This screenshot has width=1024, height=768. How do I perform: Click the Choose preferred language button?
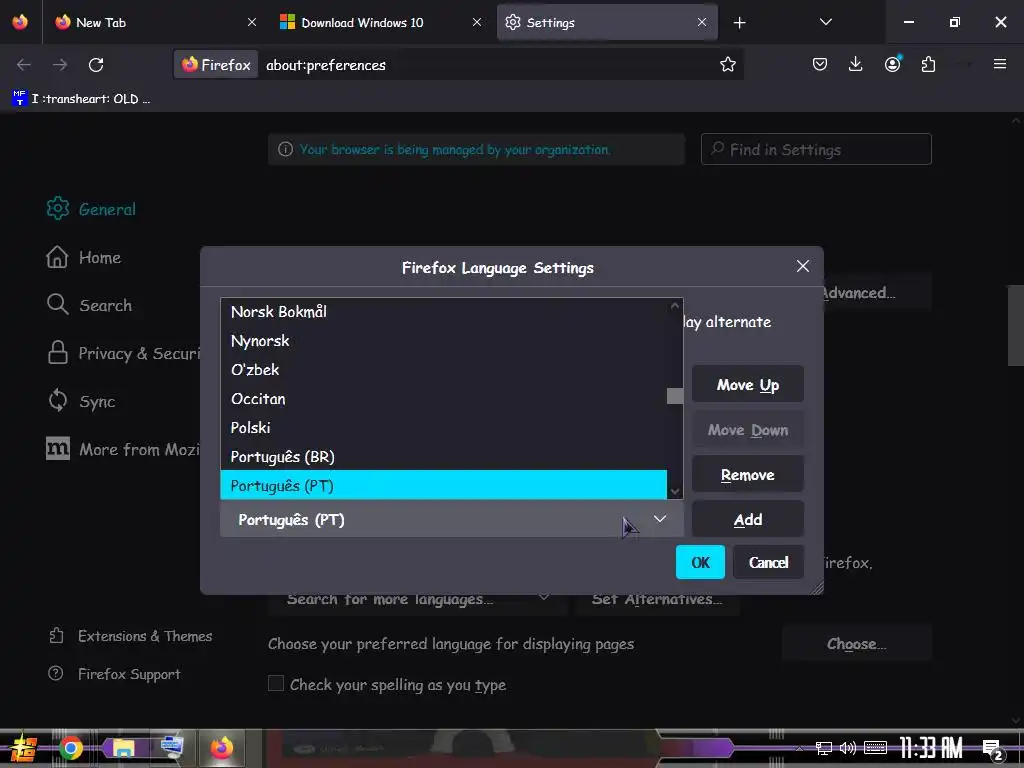coord(856,644)
